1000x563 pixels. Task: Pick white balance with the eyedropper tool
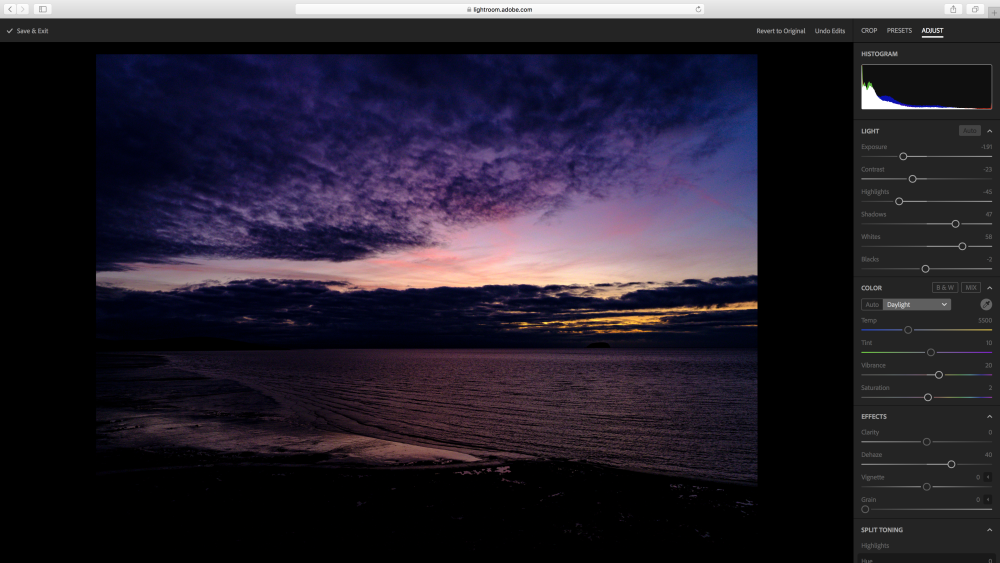(x=986, y=304)
